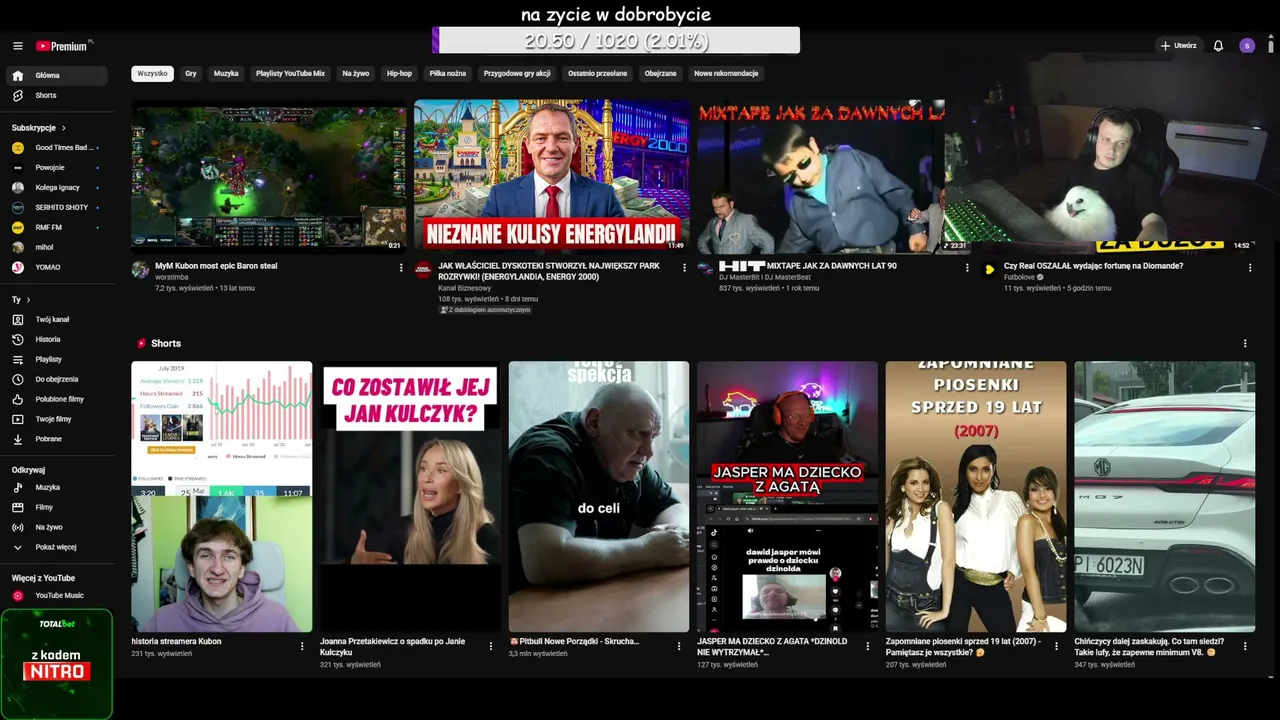Open the Powojnie subscription channel

pos(57,168)
